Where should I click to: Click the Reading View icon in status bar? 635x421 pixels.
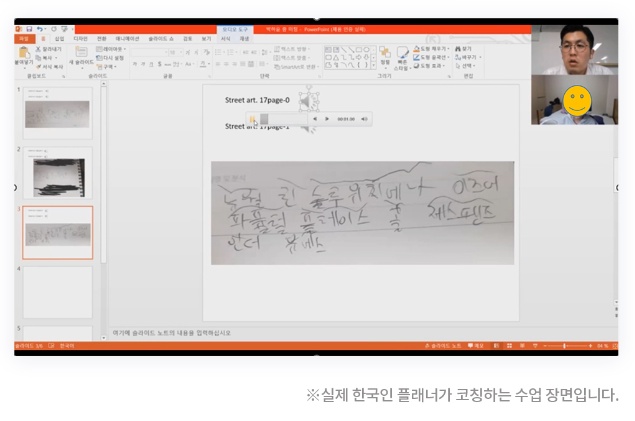click(x=522, y=346)
